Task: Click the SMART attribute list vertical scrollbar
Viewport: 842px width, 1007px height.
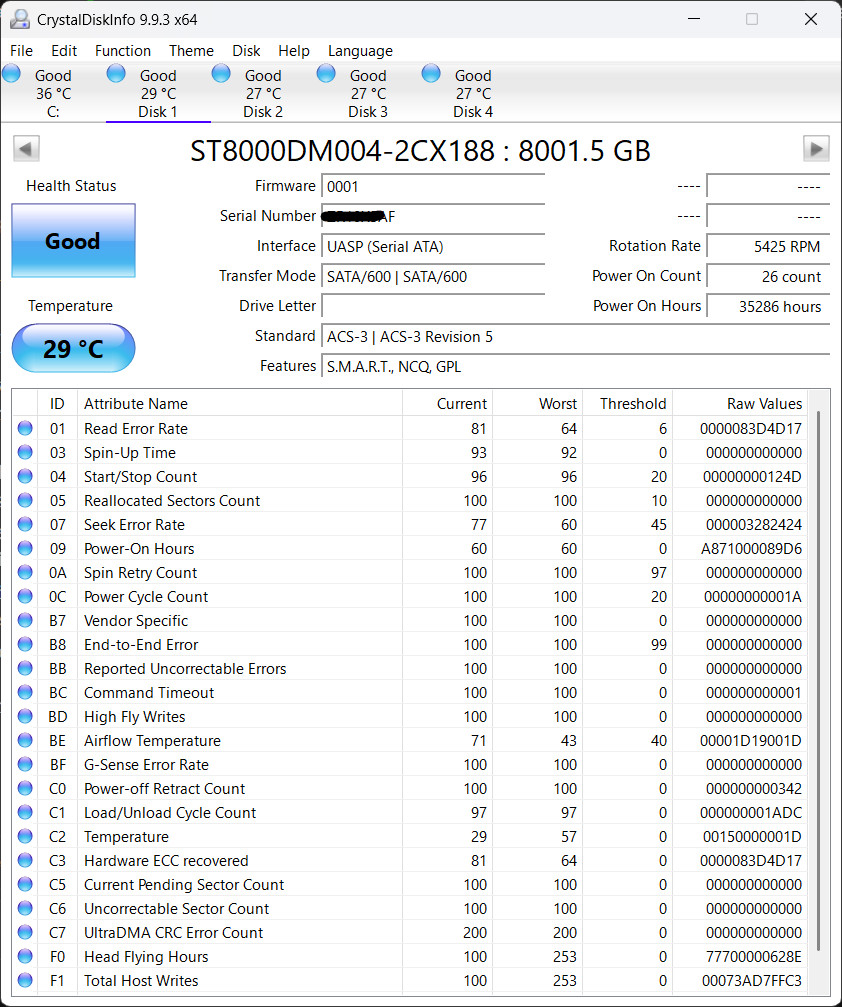Action: pos(818,682)
